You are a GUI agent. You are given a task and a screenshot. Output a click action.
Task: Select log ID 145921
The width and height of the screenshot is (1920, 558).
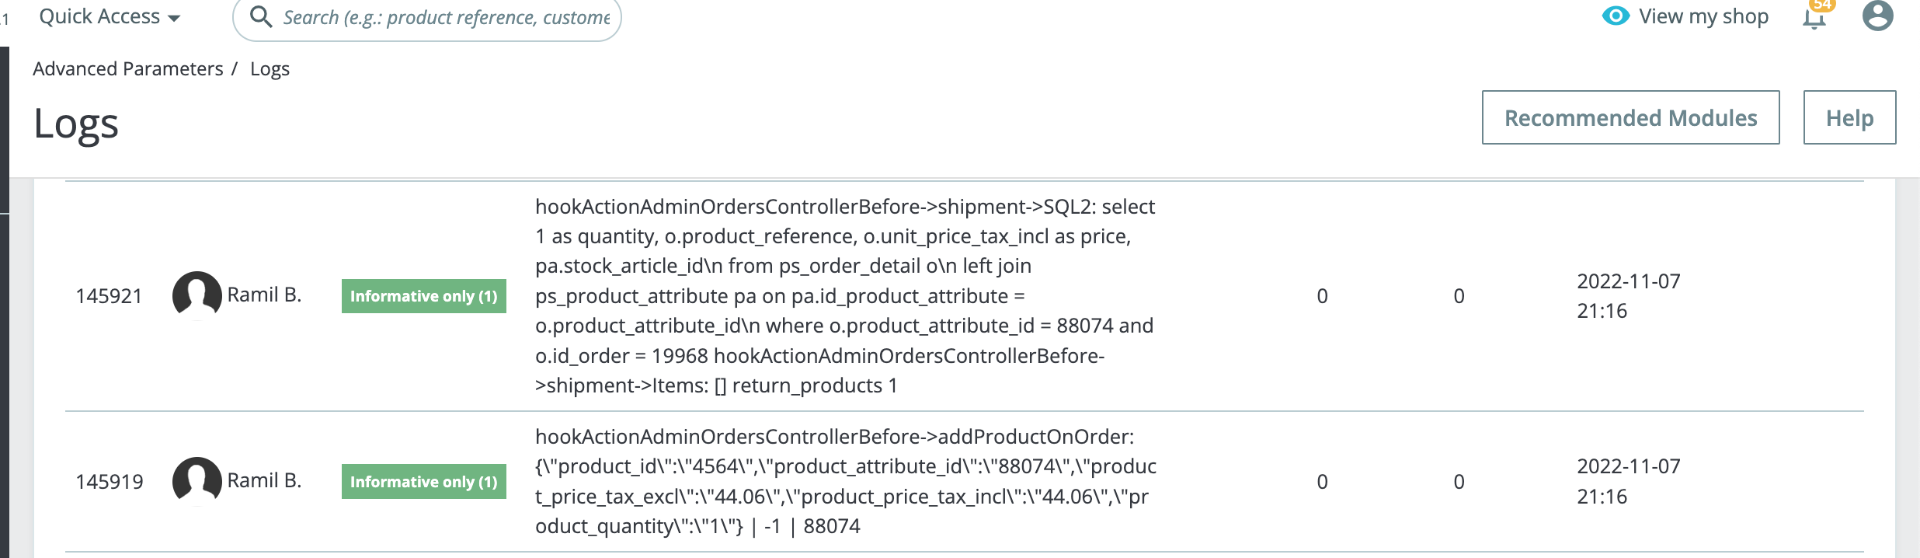[x=109, y=296]
